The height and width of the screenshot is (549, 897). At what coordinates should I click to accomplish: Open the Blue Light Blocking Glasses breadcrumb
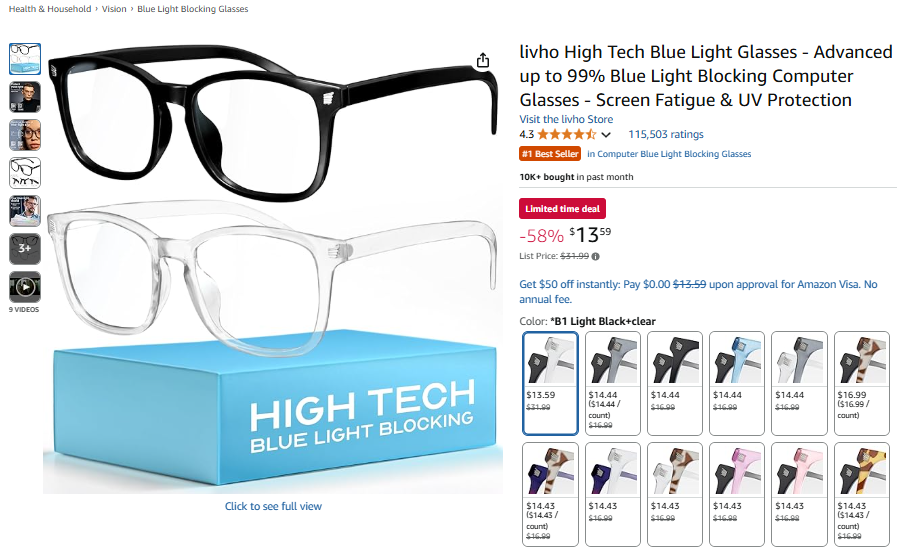(x=193, y=9)
